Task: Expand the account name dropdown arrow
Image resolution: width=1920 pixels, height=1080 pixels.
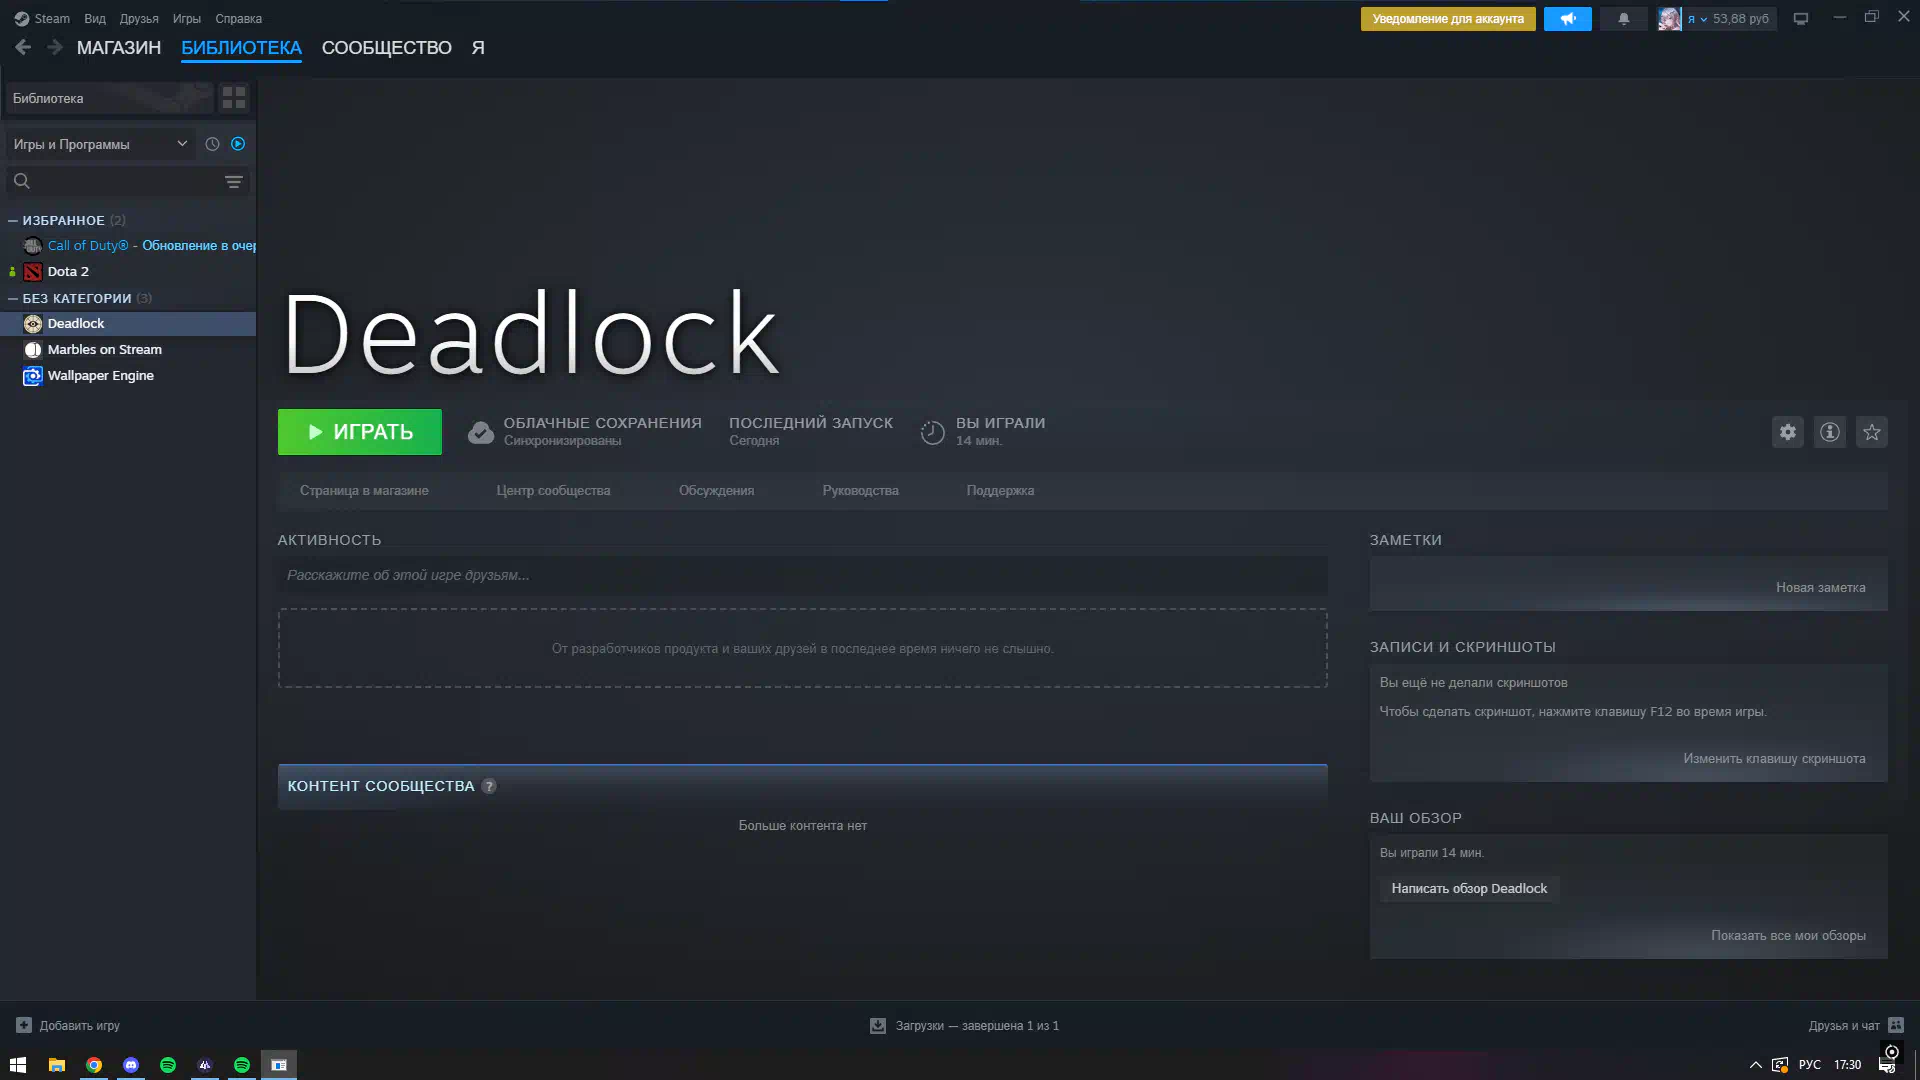Action: point(1704,19)
